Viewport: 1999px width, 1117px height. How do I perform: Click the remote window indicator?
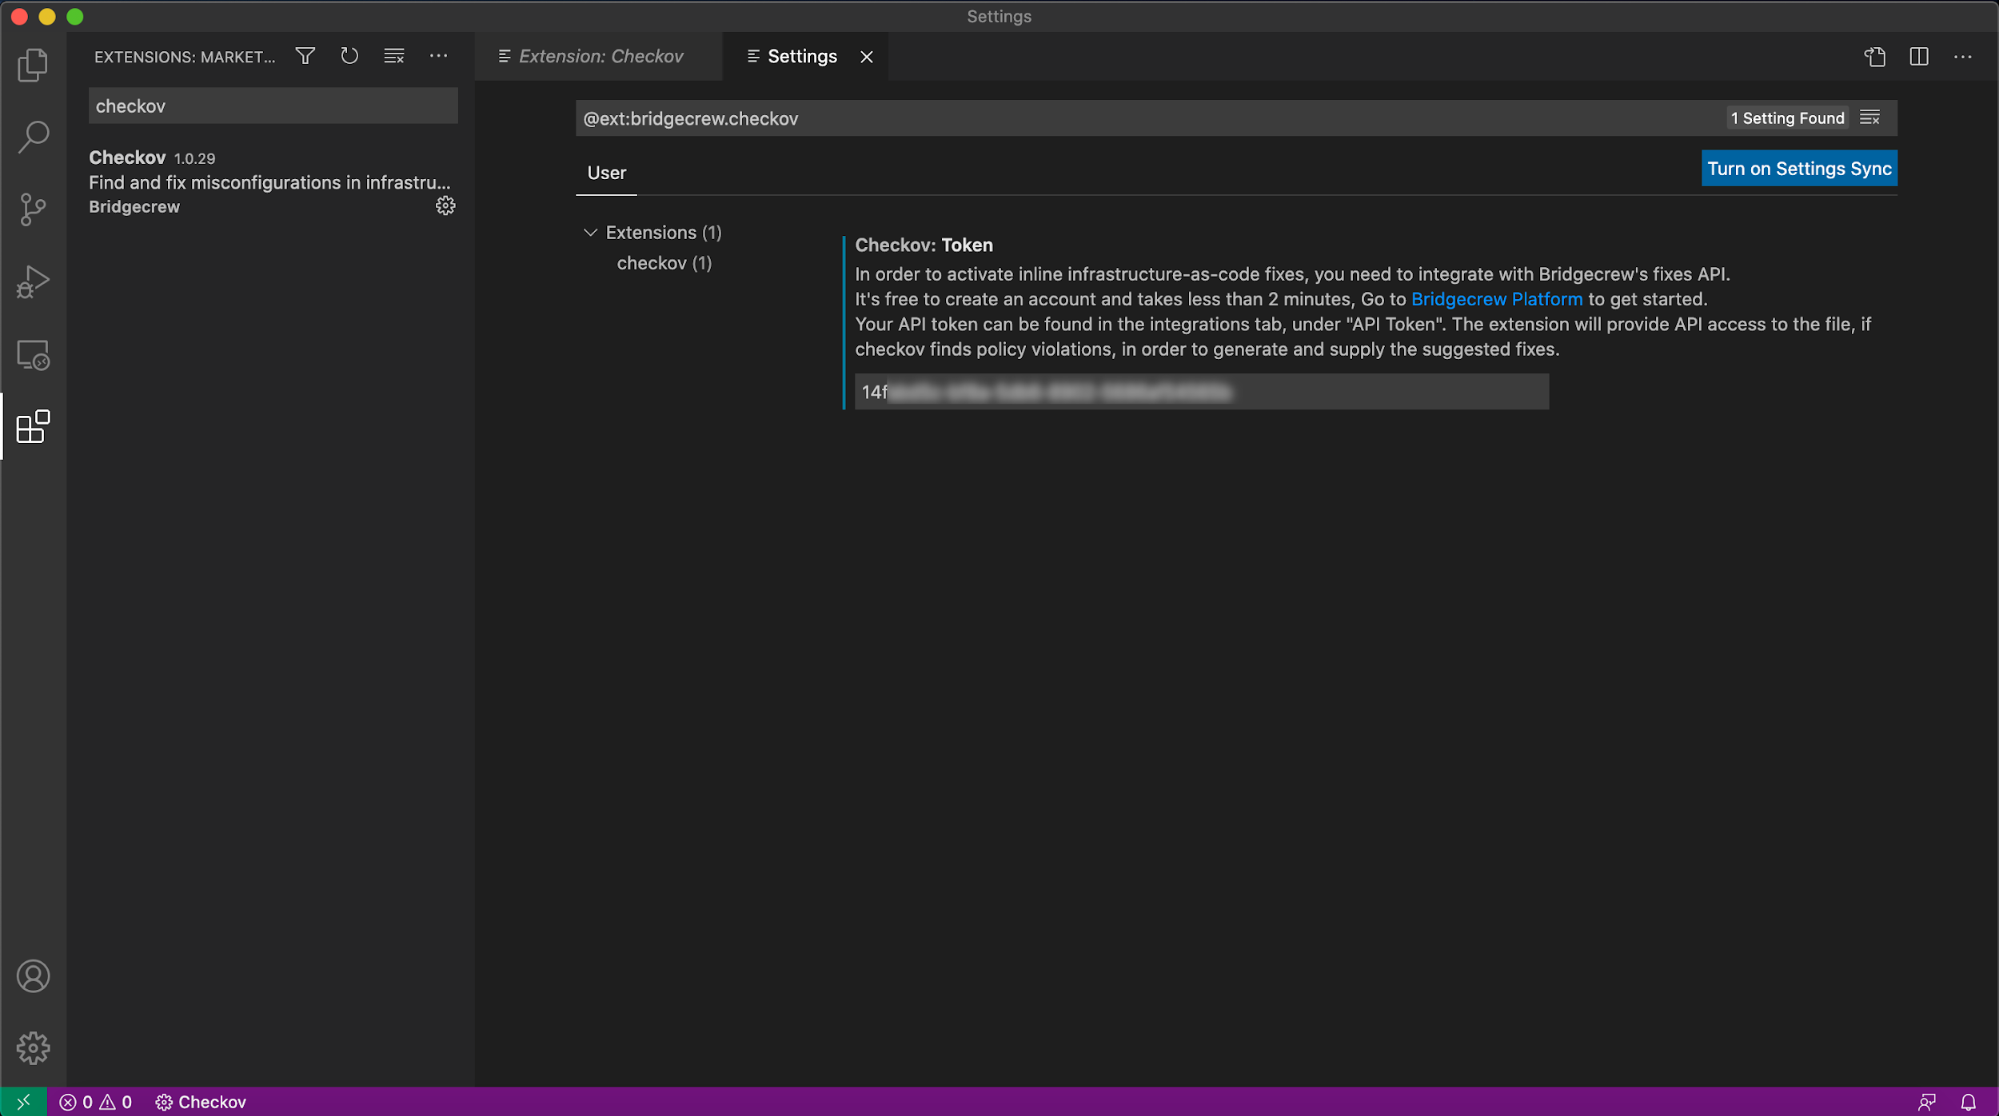pos(23,1102)
